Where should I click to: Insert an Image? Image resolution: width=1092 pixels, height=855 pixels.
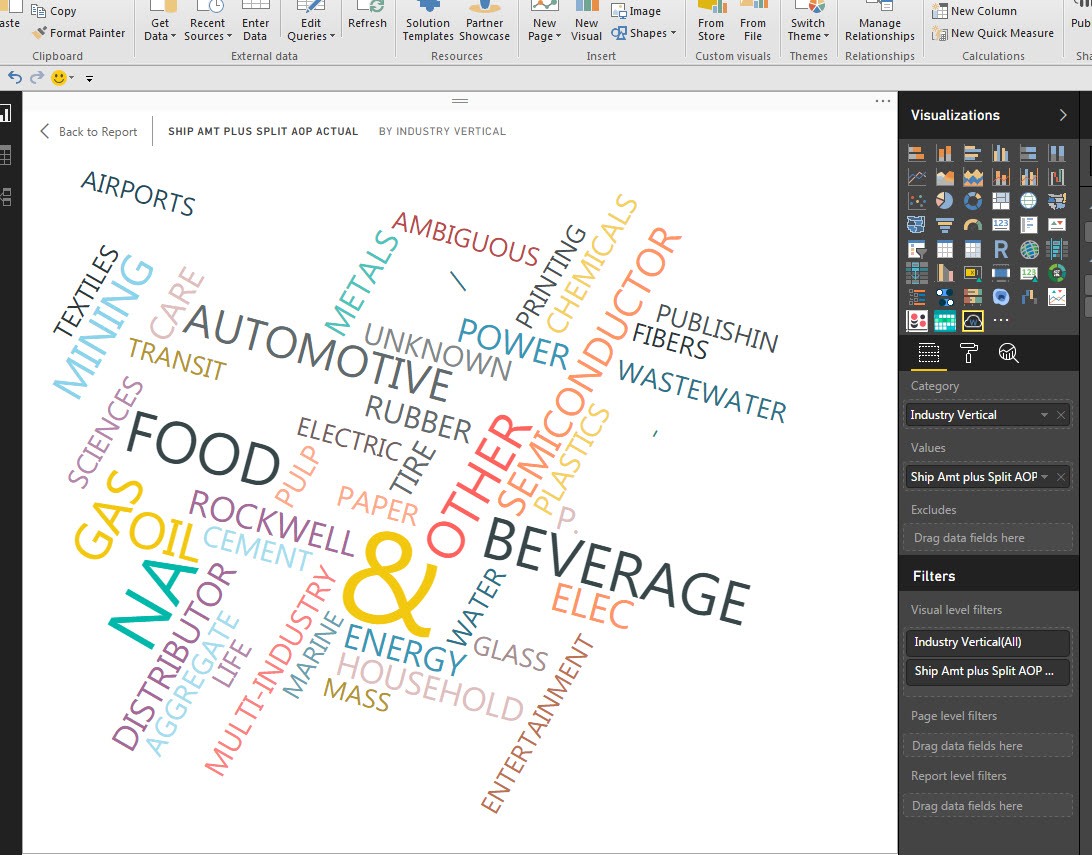tap(636, 11)
